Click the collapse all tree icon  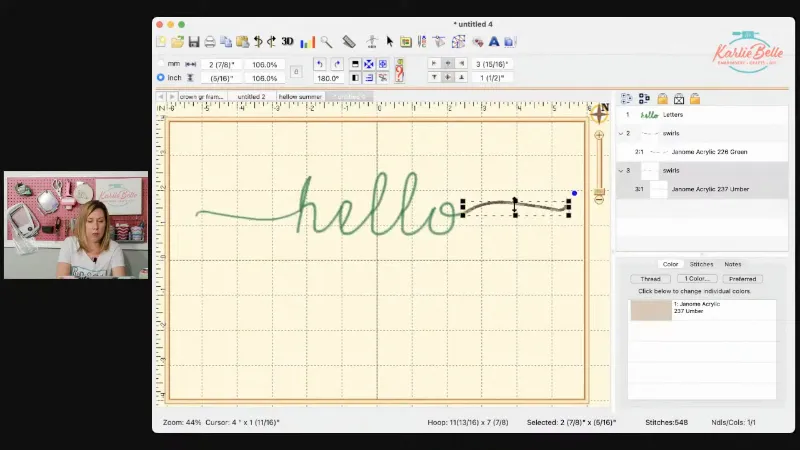point(644,98)
